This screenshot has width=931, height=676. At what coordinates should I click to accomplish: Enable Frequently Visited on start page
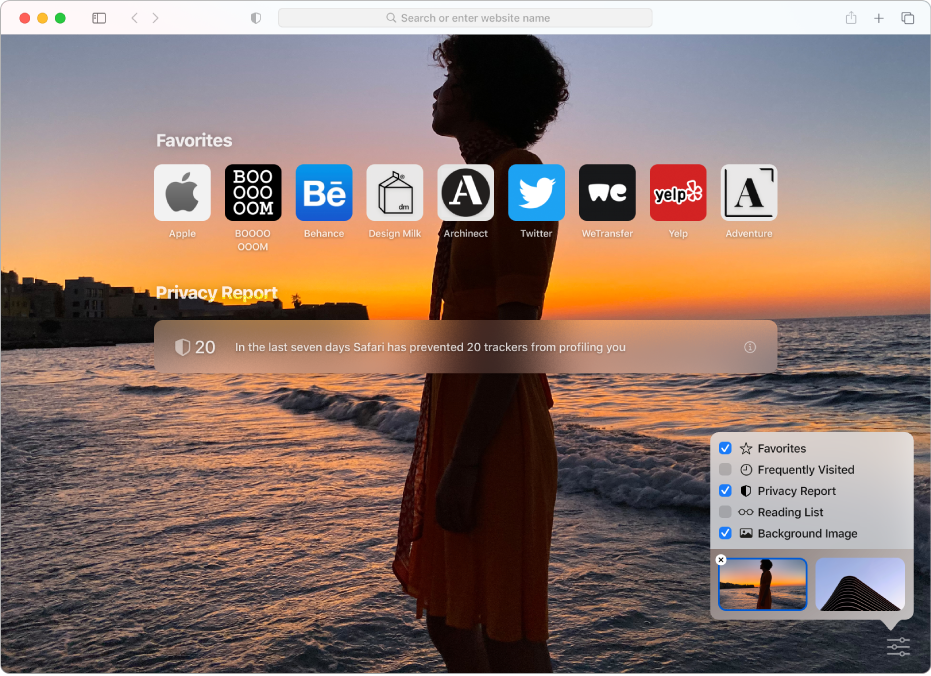[x=725, y=469]
